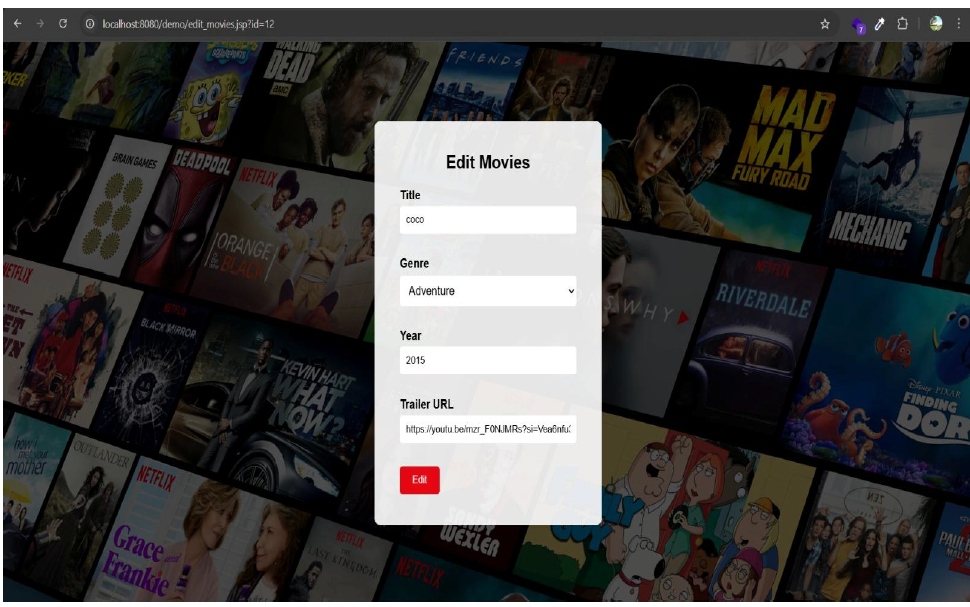Viewport: 970px width, 607px height.
Task: Click into the Trailer URL field
Action: [487, 429]
